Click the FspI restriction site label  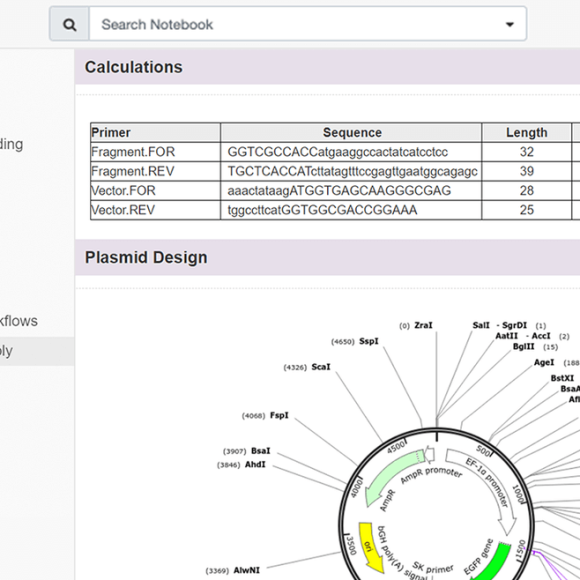pos(279,415)
